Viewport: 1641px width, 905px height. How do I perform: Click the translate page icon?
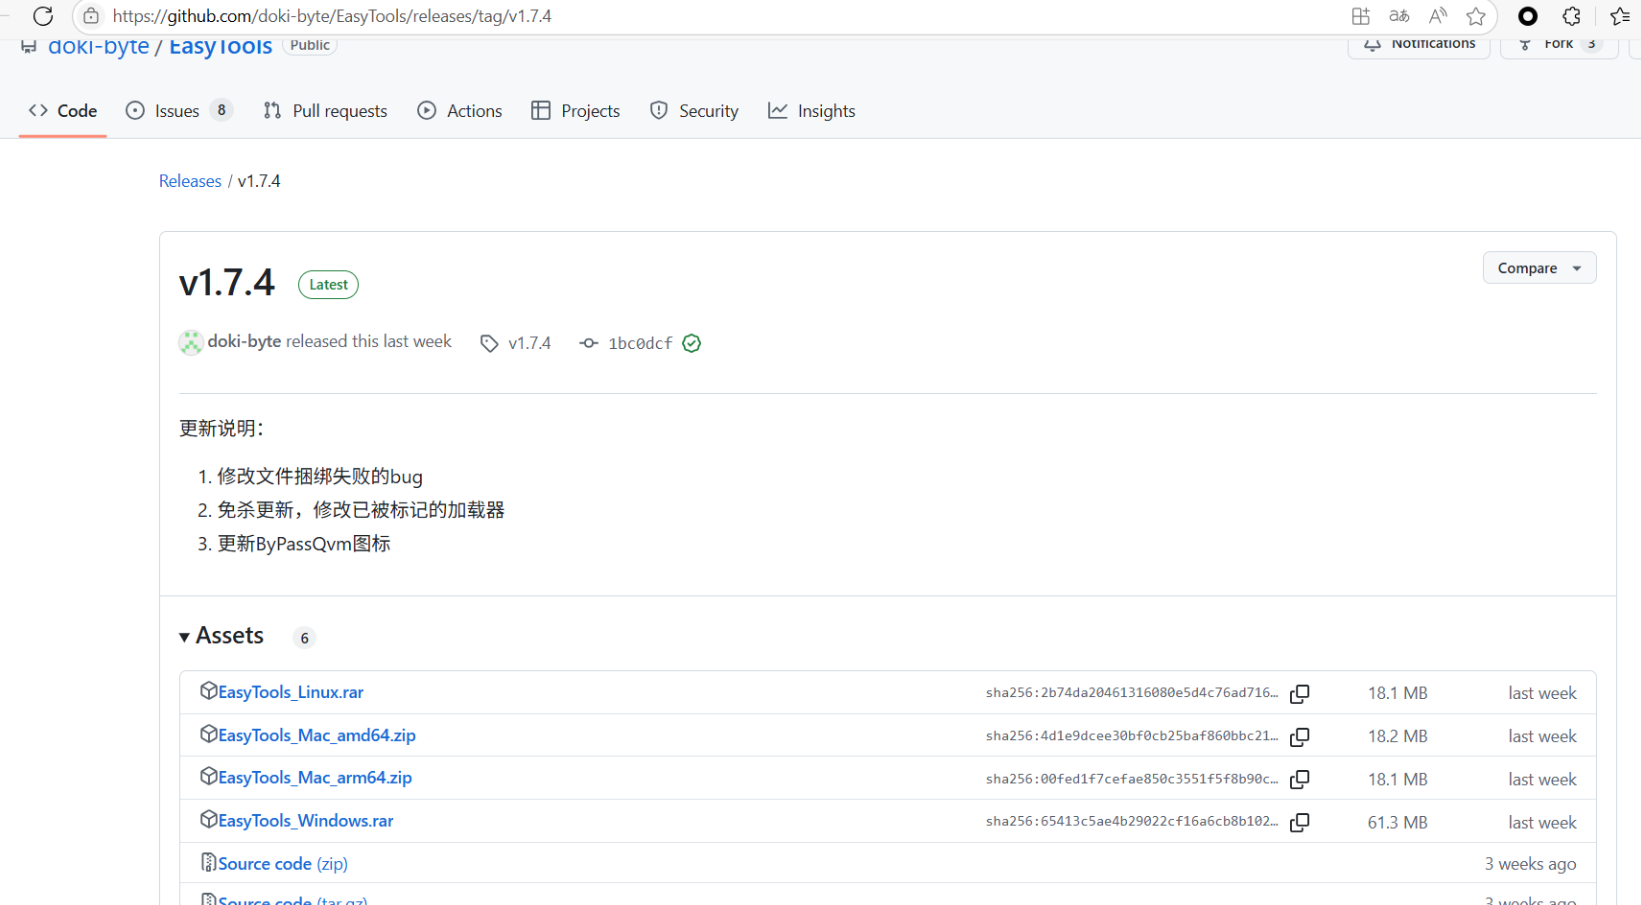click(x=1399, y=16)
